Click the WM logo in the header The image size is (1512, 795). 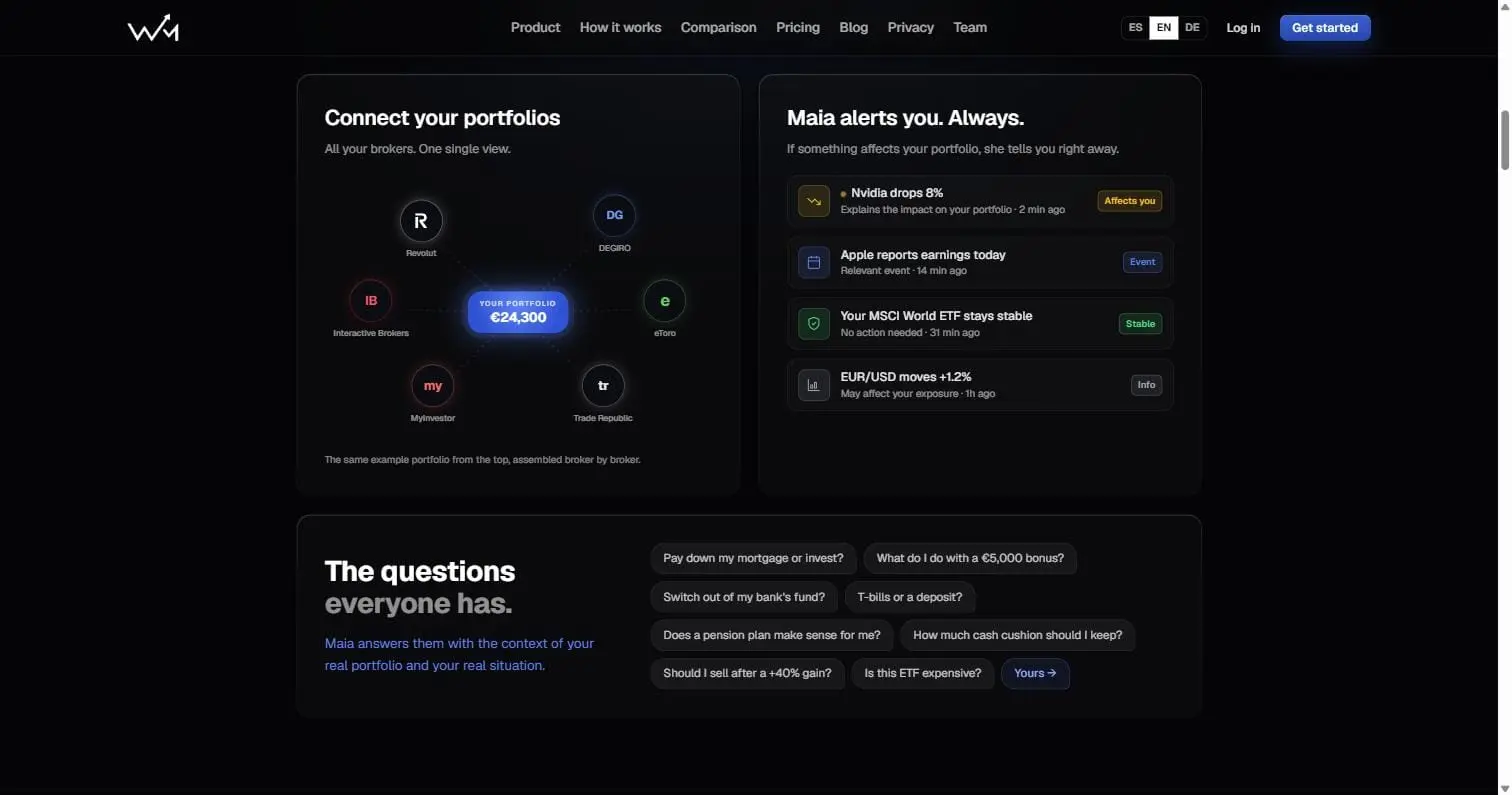tap(153, 28)
